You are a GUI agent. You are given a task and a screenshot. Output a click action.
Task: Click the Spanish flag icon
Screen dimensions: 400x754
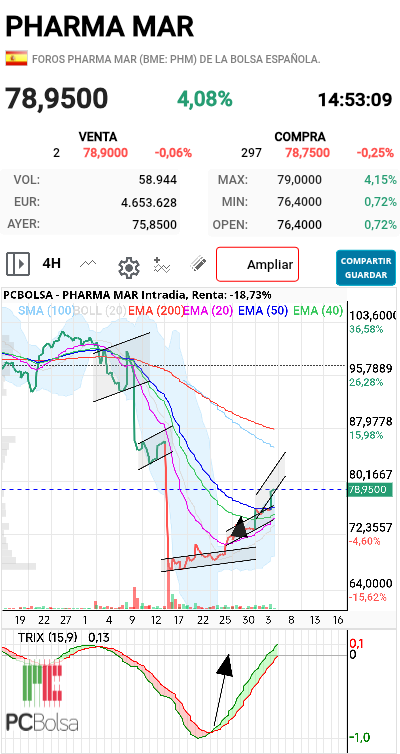click(x=16, y=59)
